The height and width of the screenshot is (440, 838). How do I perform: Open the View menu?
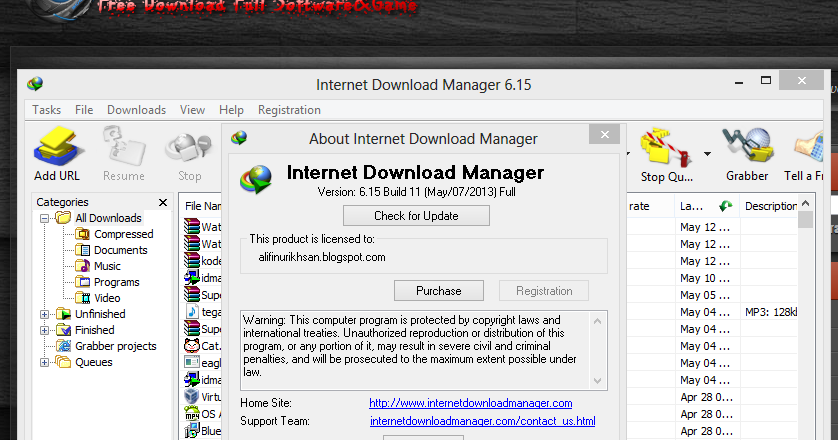click(x=192, y=110)
